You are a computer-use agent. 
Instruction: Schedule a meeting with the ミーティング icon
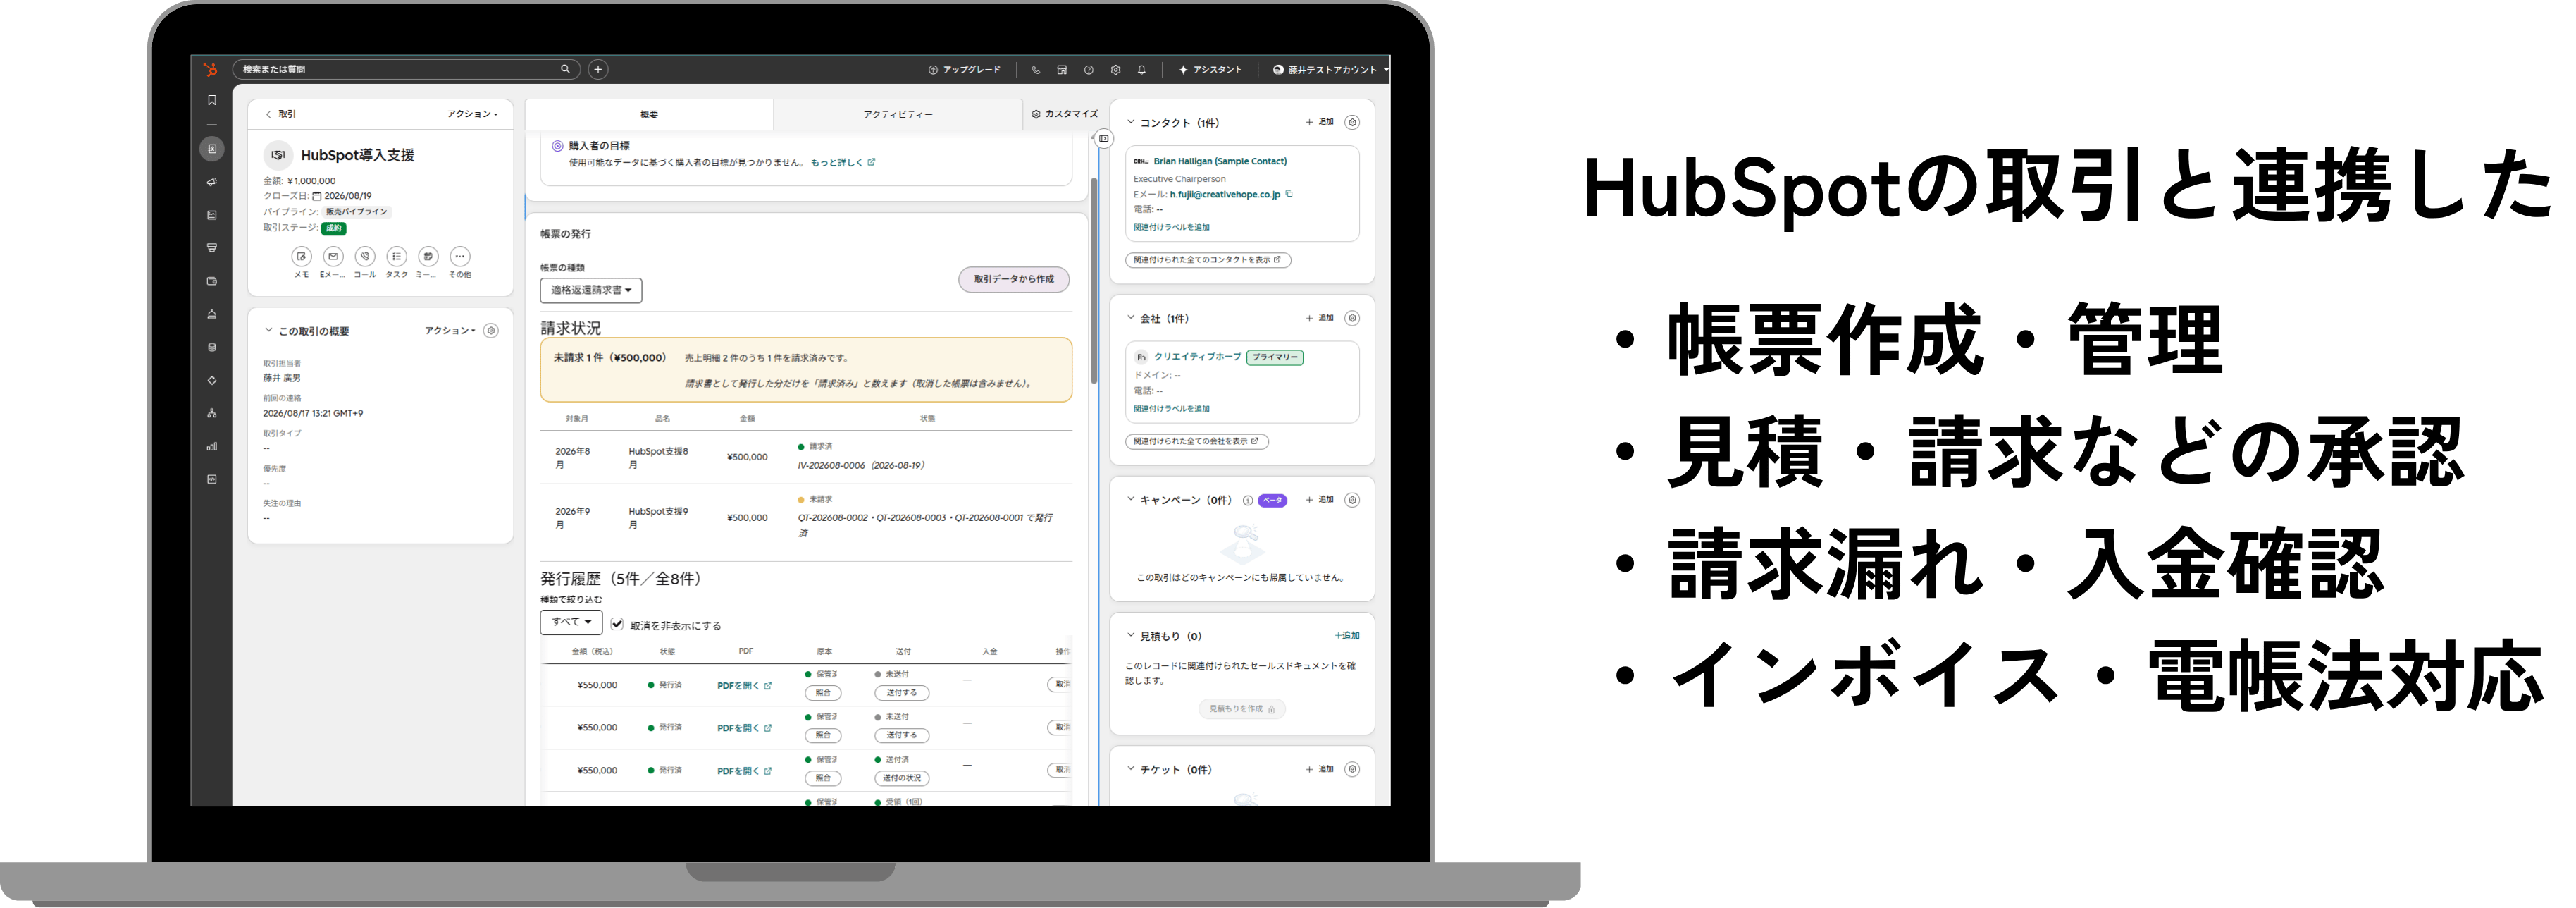click(x=428, y=257)
